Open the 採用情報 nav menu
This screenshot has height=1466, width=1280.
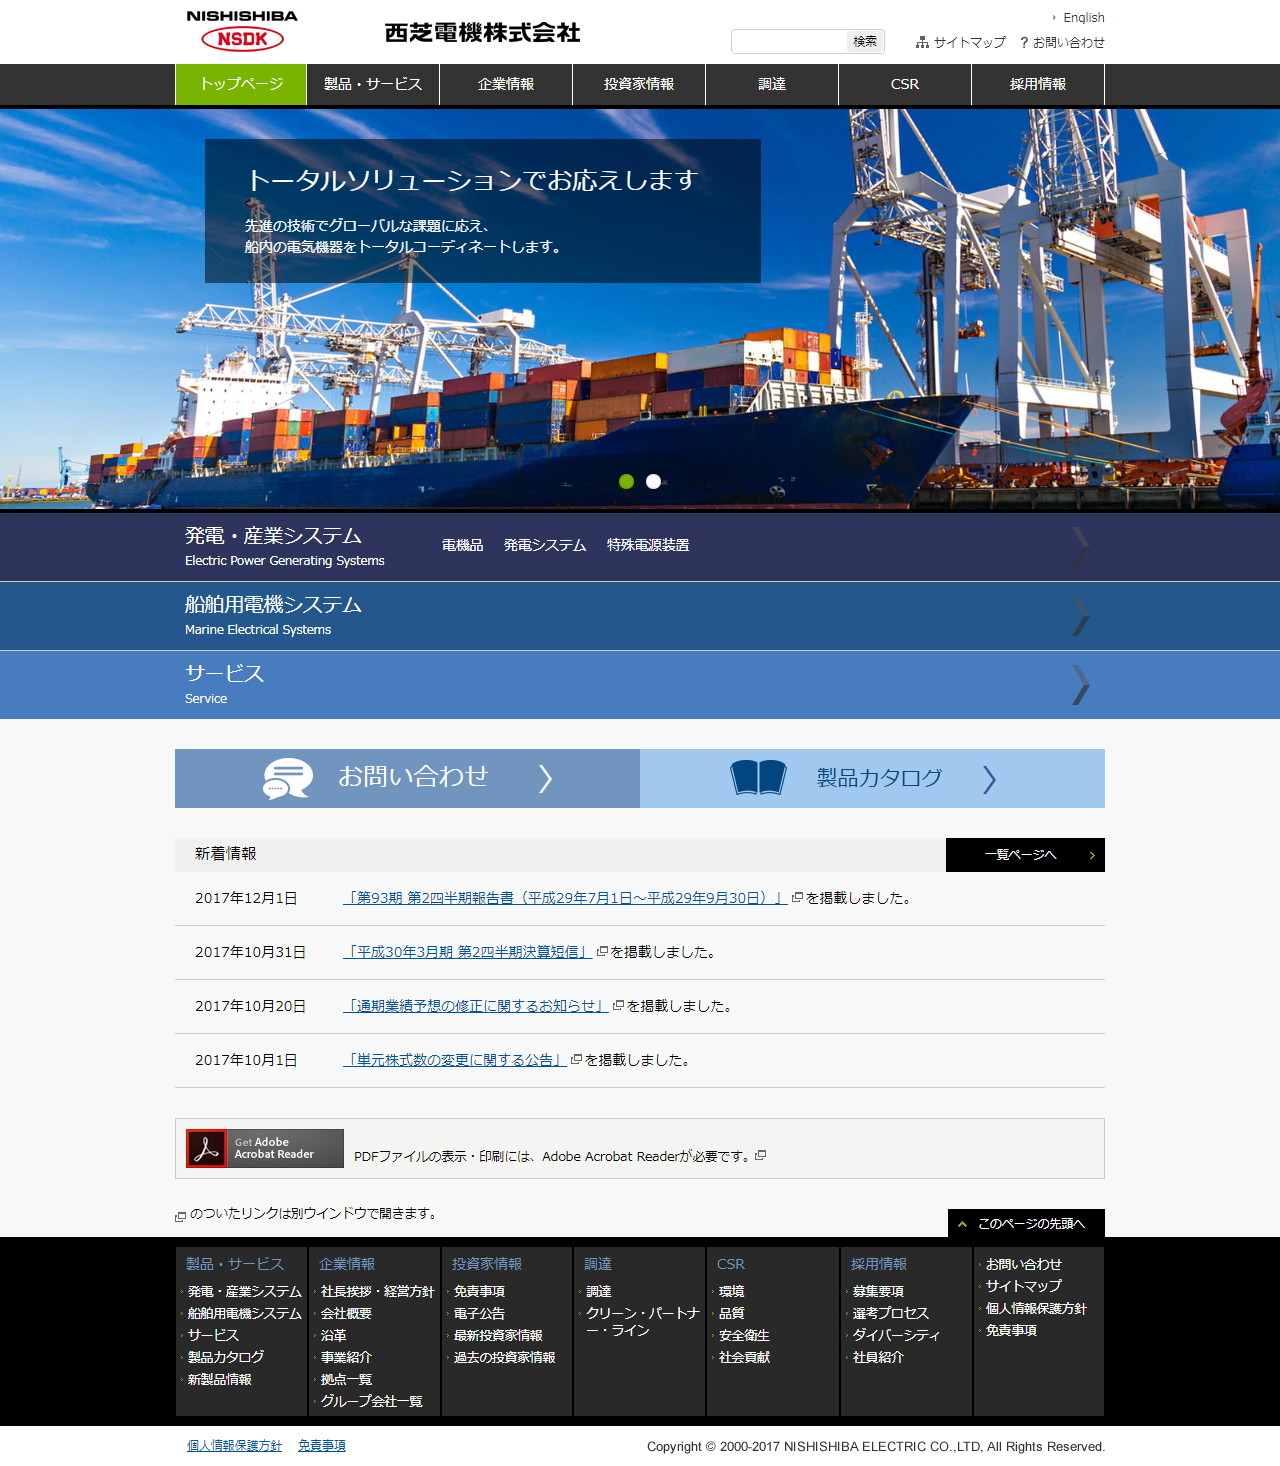[x=1038, y=84]
